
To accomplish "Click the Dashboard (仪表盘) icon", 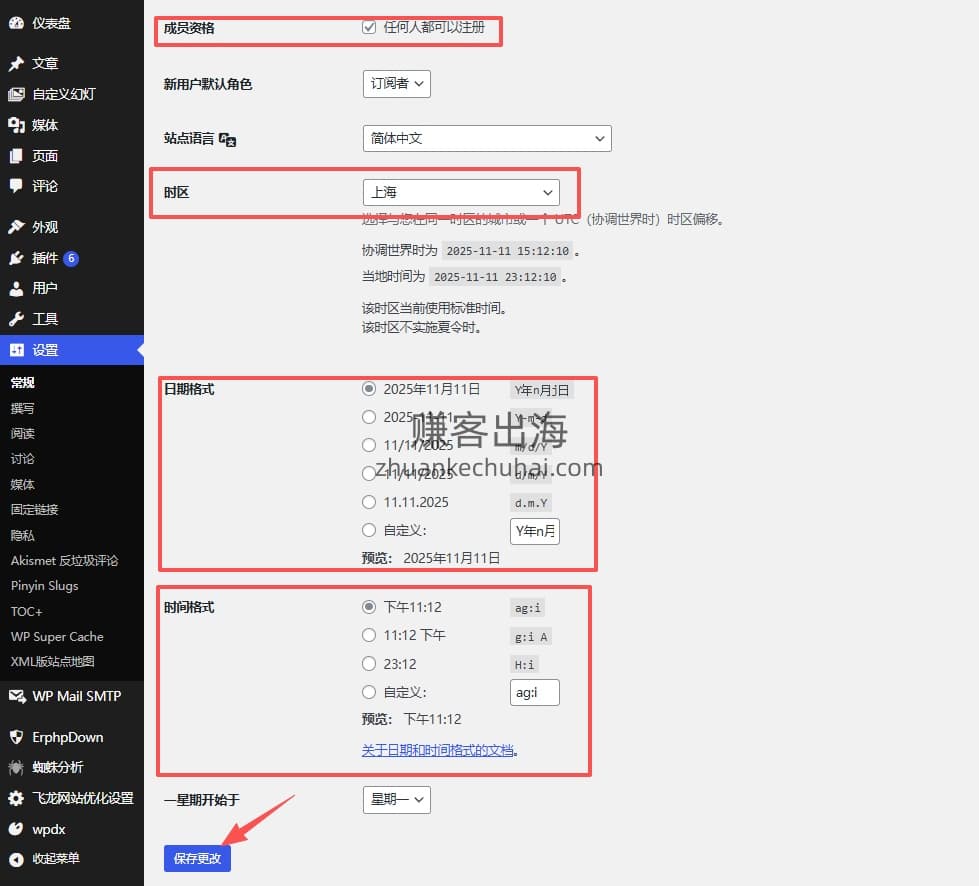I will pyautogui.click(x=16, y=23).
